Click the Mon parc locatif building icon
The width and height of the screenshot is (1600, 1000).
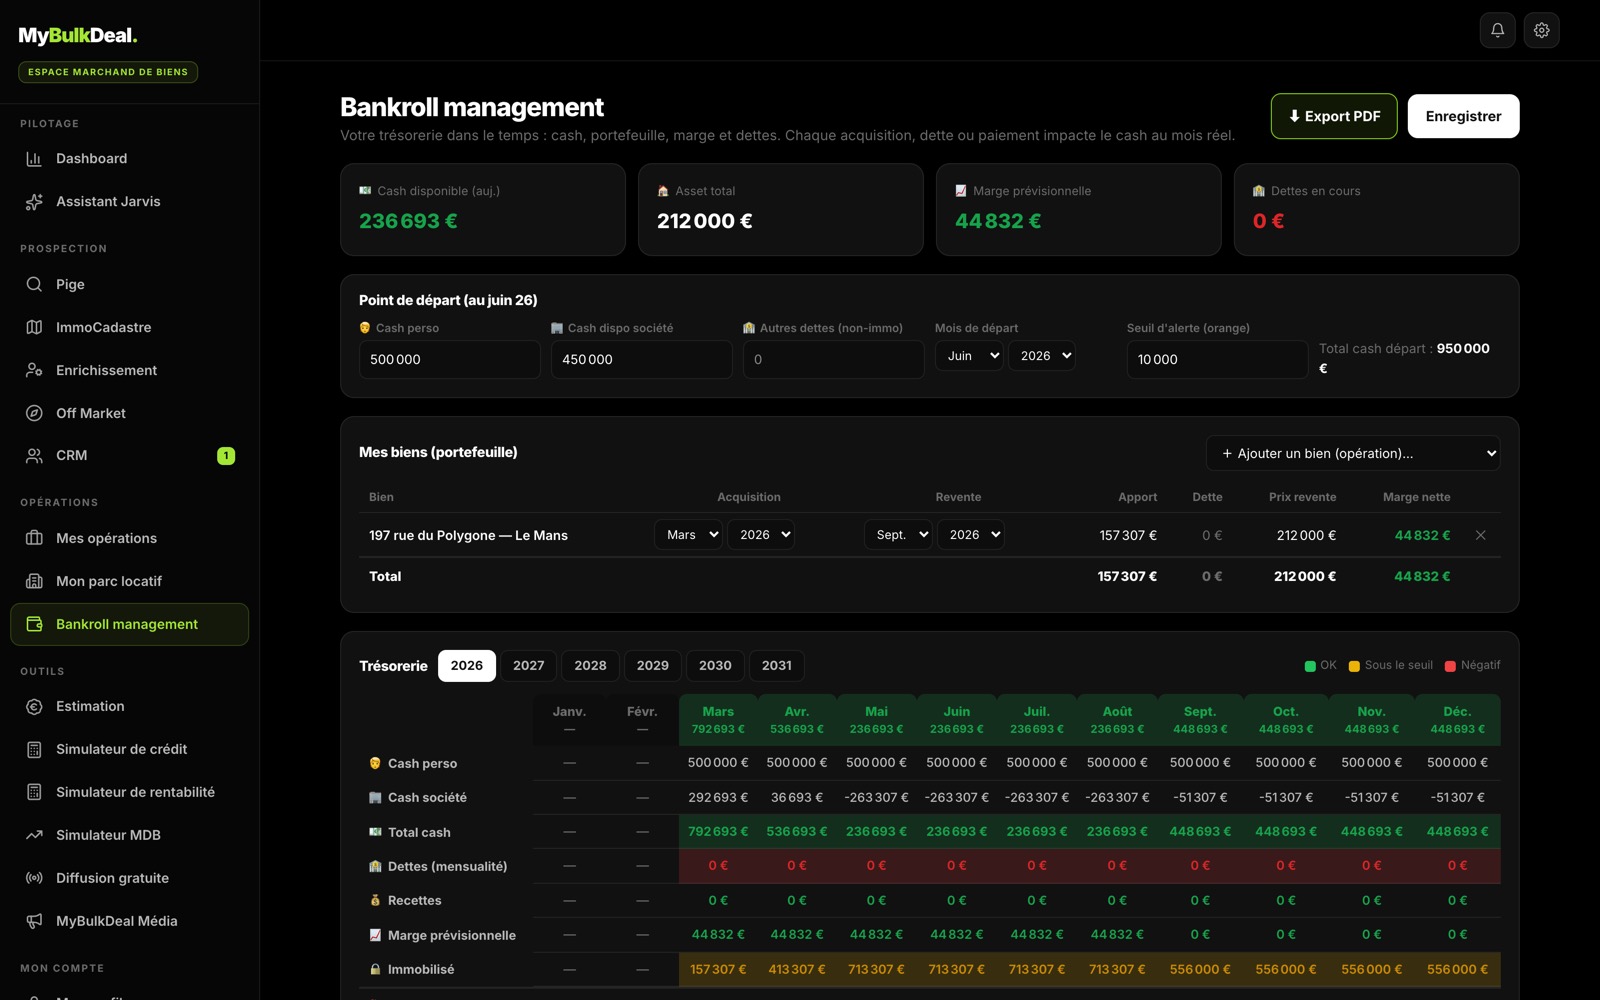(x=34, y=581)
